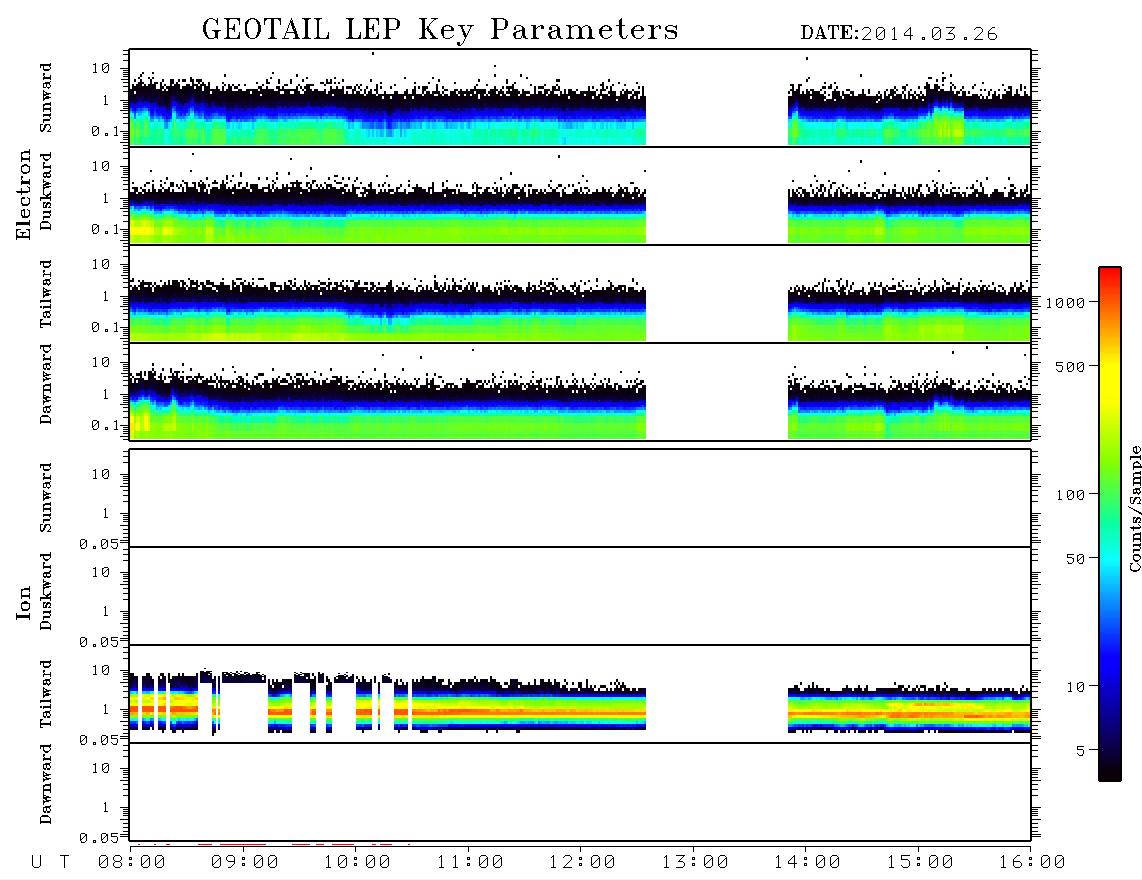The image size is (1142, 880).
Task: Select the Ion Tailward panel label
Action: coord(46,694)
